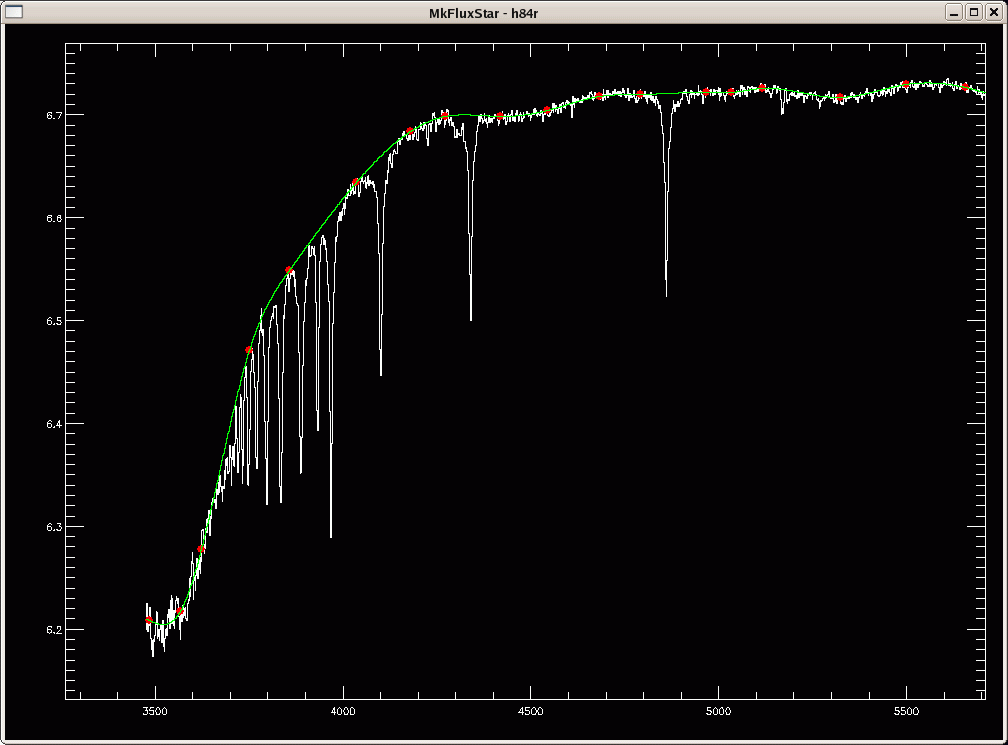This screenshot has width=1008, height=745.
Task: Click bottom of deepest absorption line near 4860
Action: tap(666, 295)
